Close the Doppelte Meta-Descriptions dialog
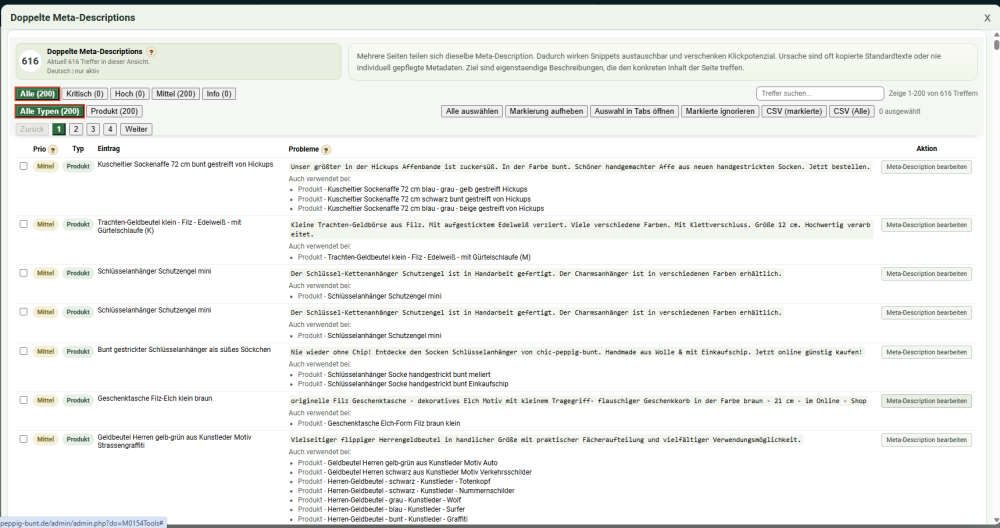Screen dimensions: 1000x528 pos(987,18)
